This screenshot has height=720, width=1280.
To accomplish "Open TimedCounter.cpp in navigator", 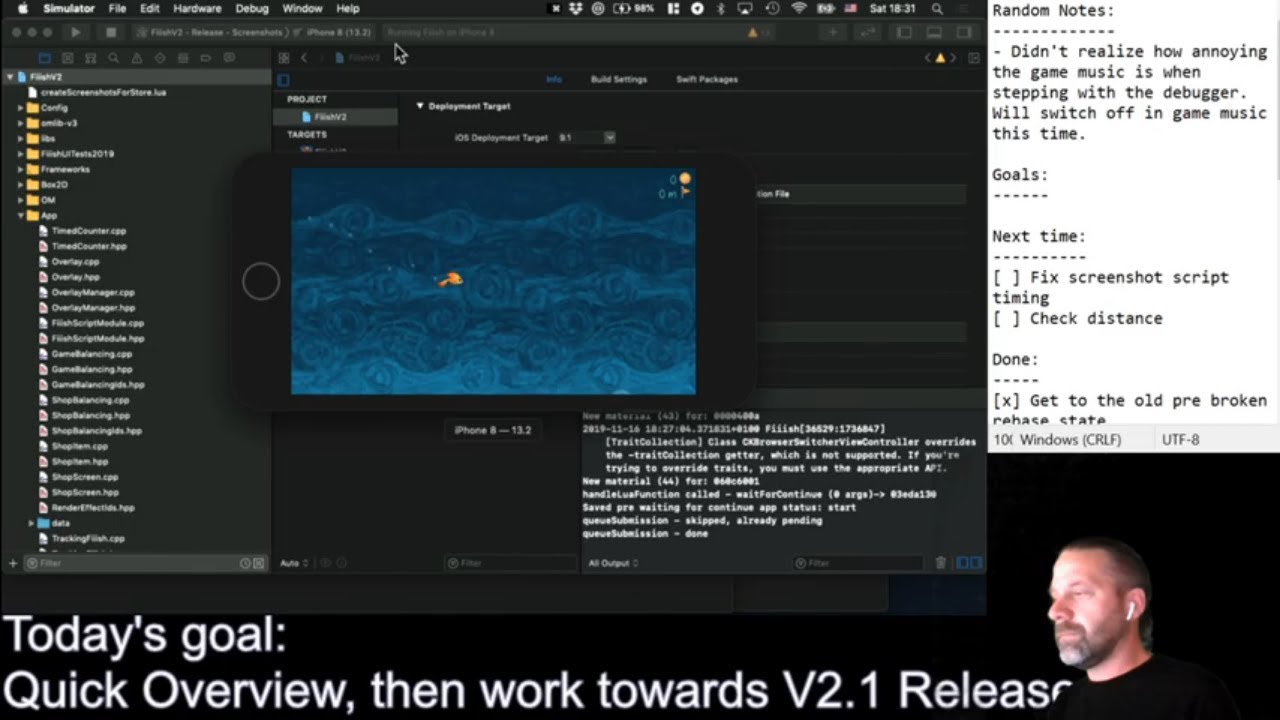I will tap(89, 231).
